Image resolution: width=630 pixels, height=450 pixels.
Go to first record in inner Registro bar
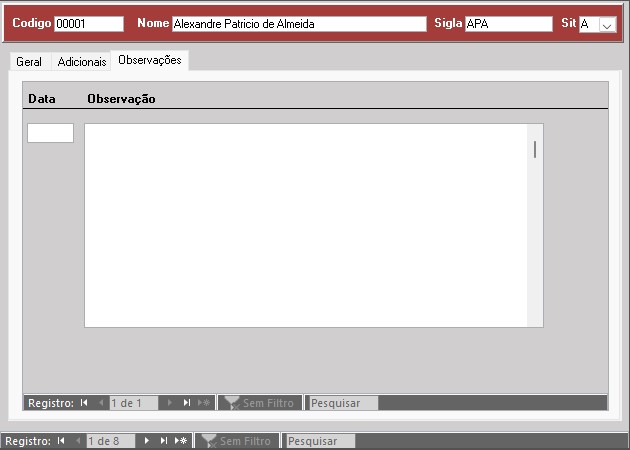pos(84,403)
